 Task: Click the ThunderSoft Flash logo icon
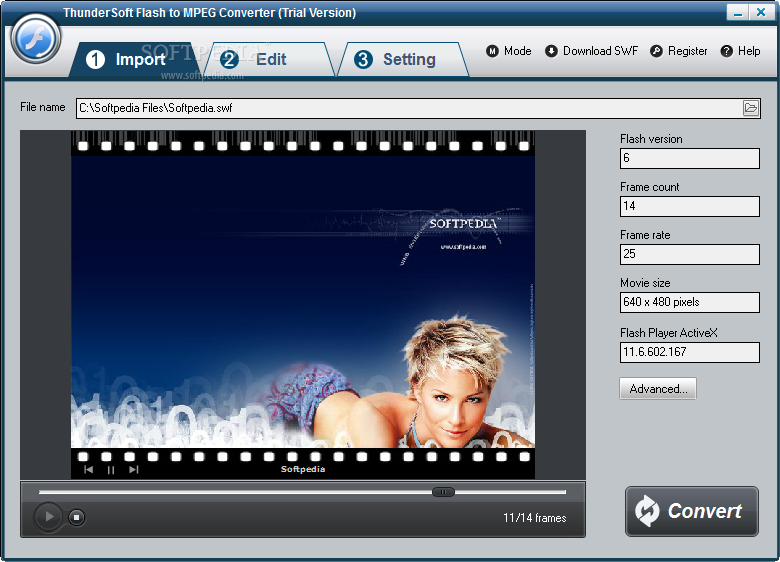pyautogui.click(x=36, y=39)
